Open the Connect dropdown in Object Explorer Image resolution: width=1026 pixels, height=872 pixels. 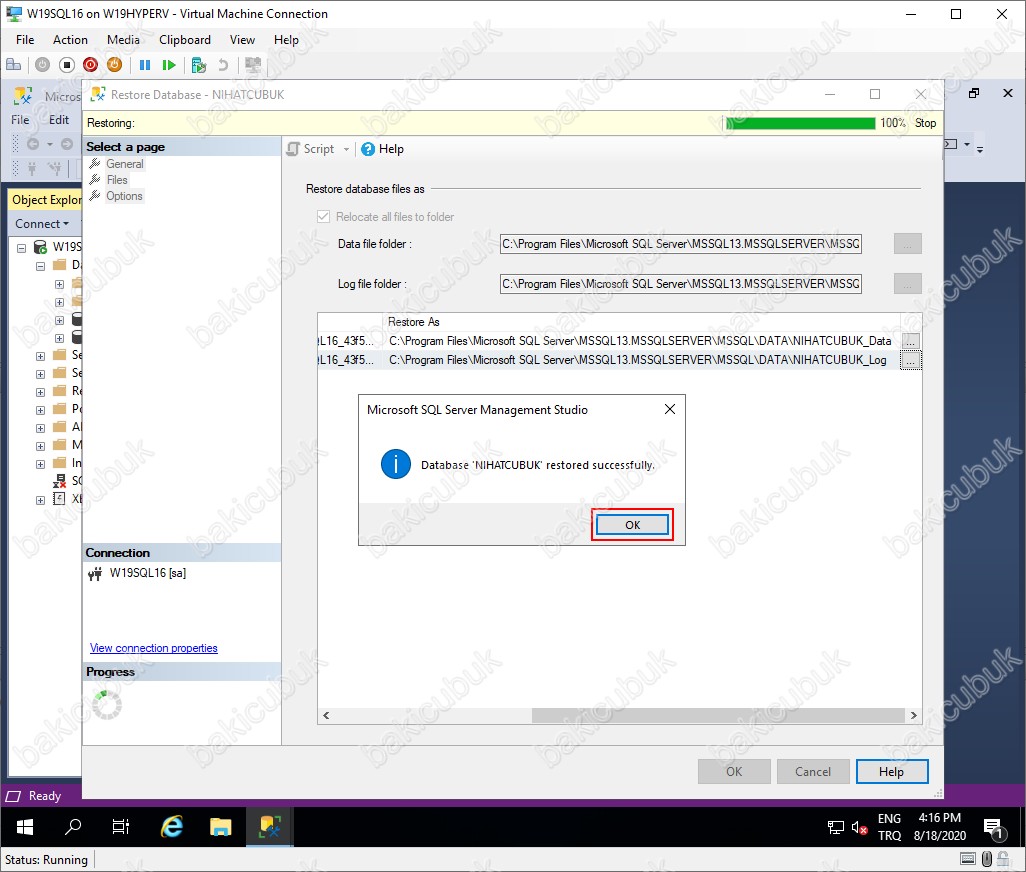(41, 224)
